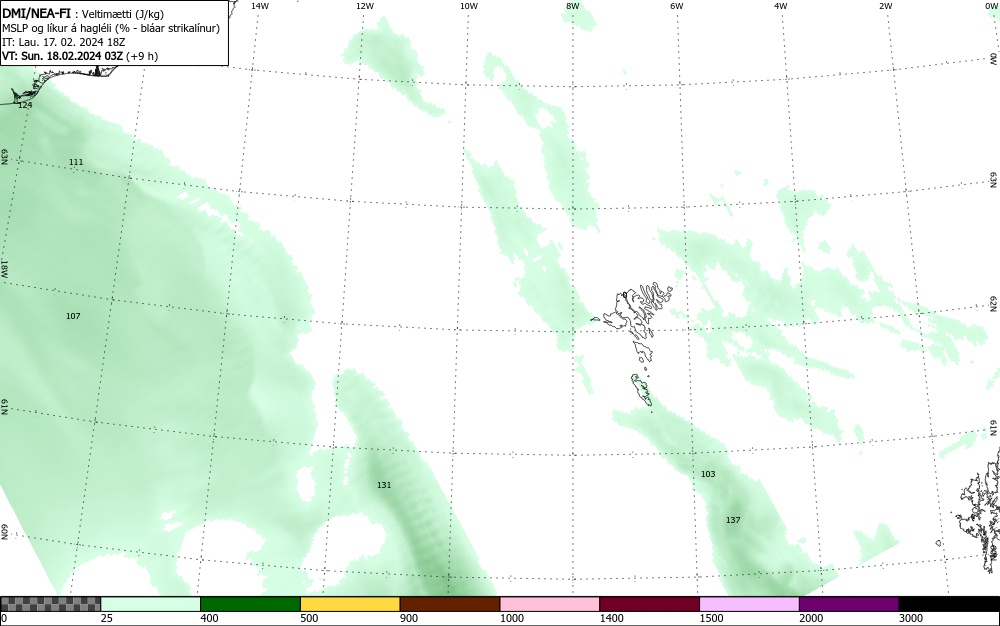Click the brown 900-1000 legend swatch
Screen dimensions: 1000x626
(450, 604)
